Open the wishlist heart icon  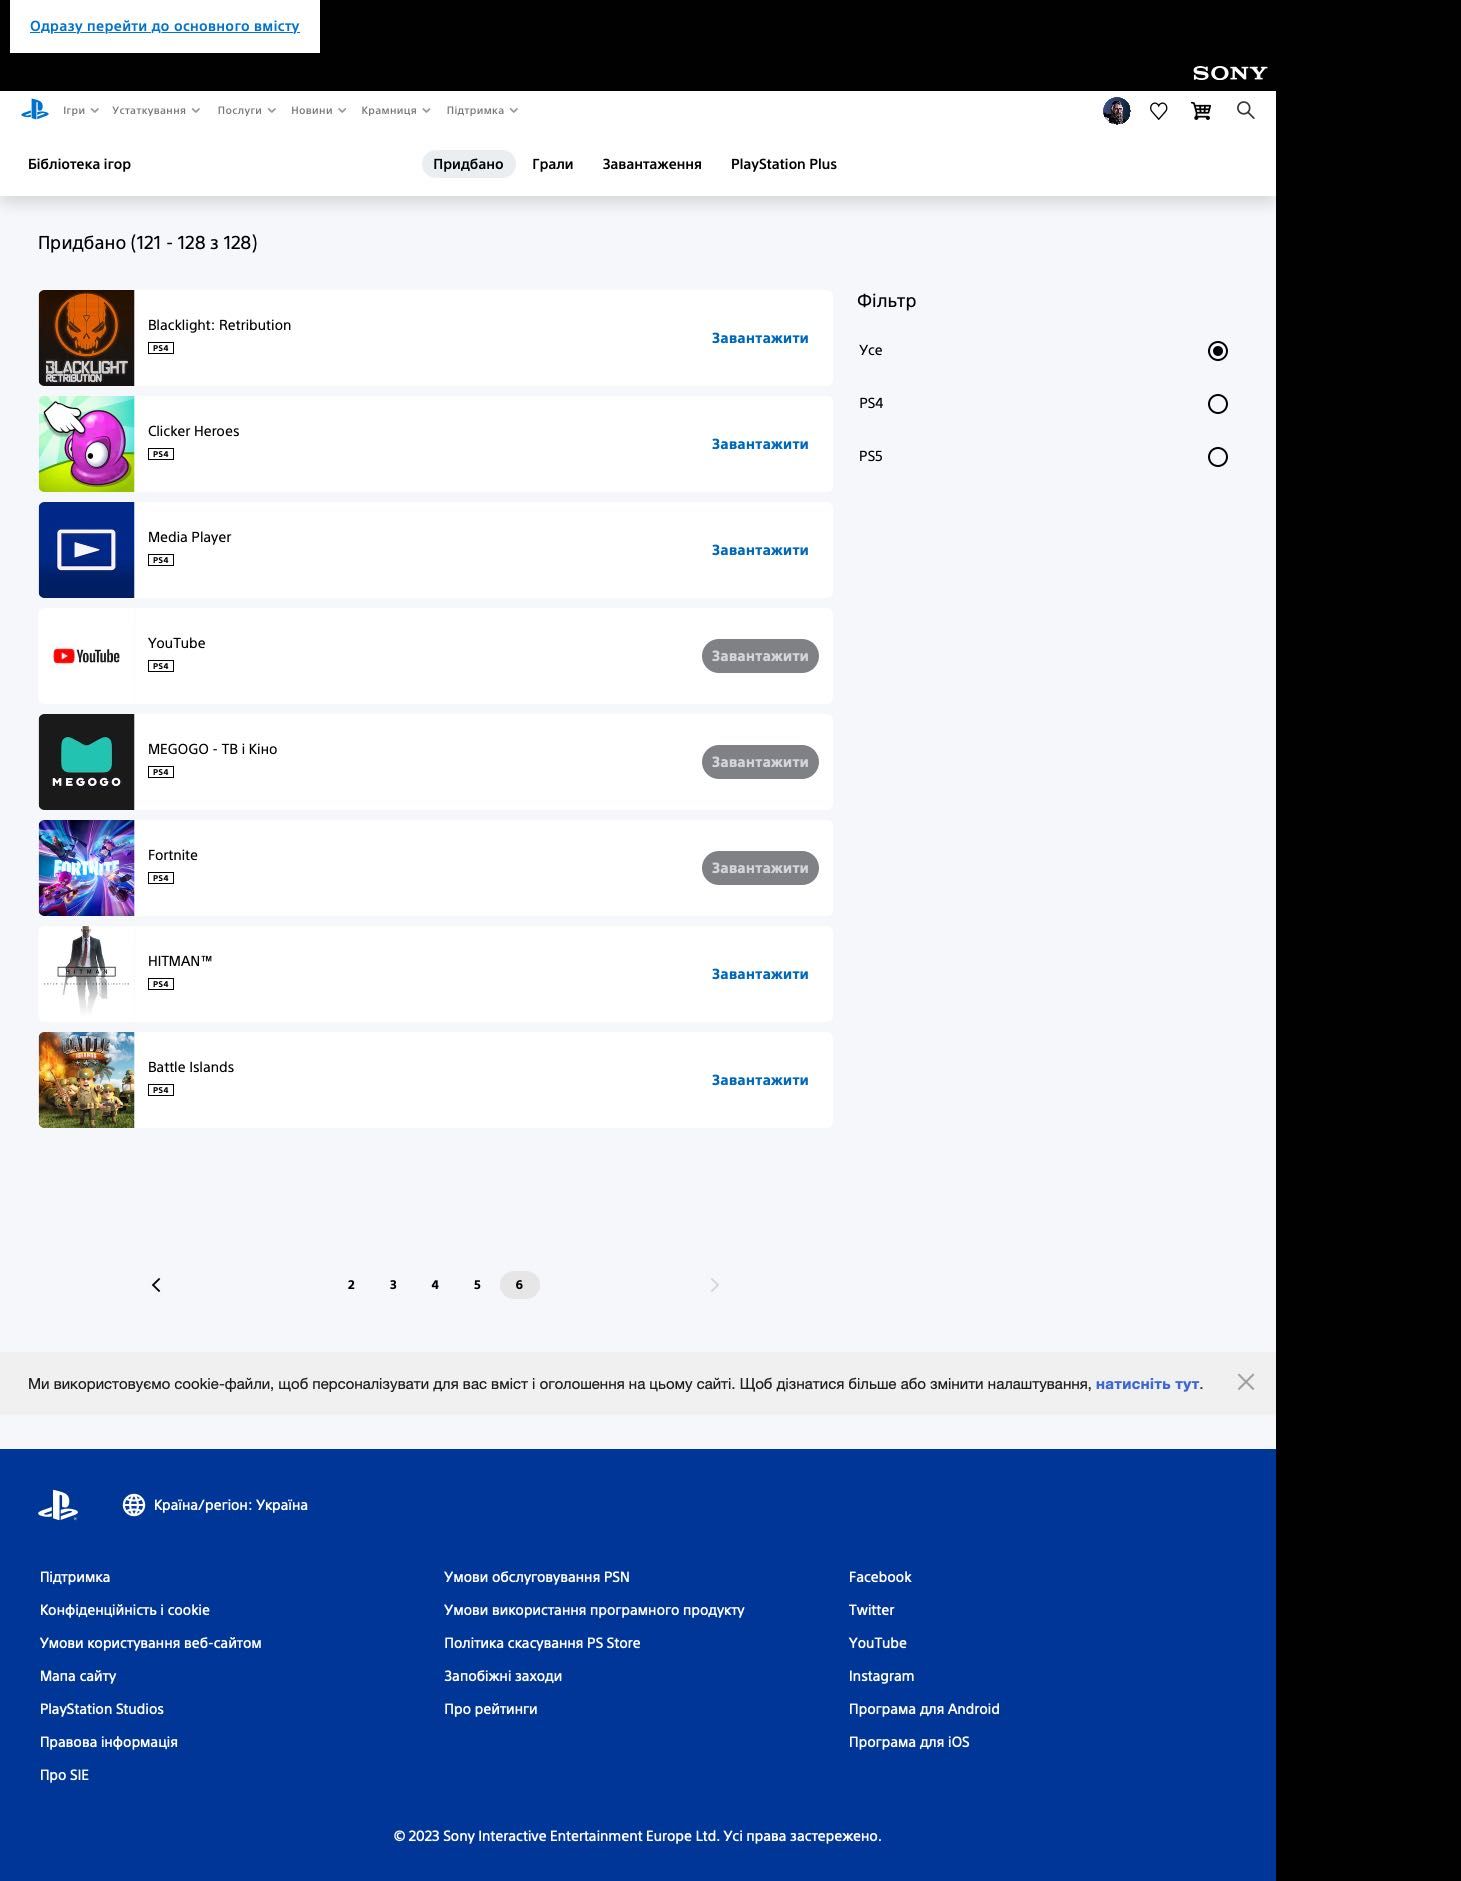[1159, 111]
